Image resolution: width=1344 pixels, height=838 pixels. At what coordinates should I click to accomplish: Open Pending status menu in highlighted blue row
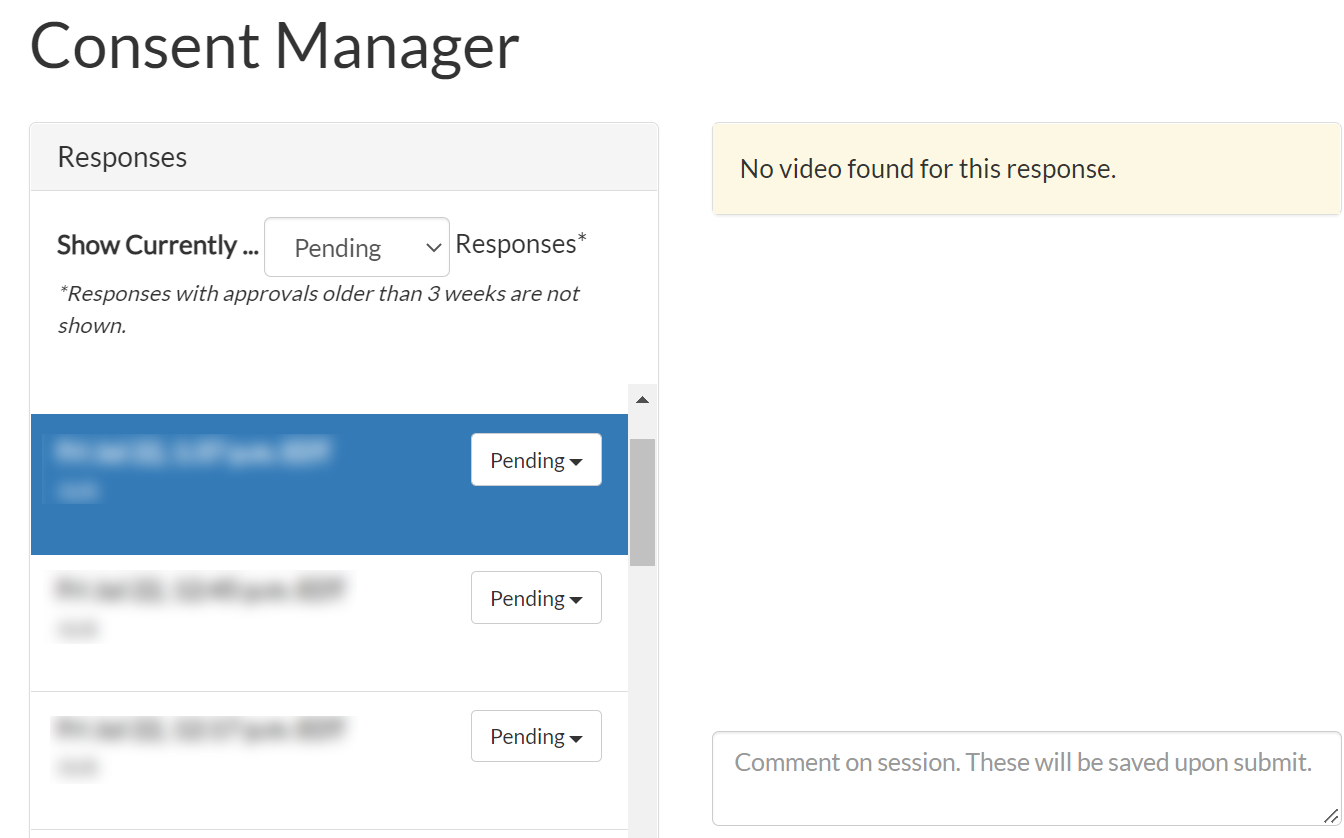coord(536,460)
